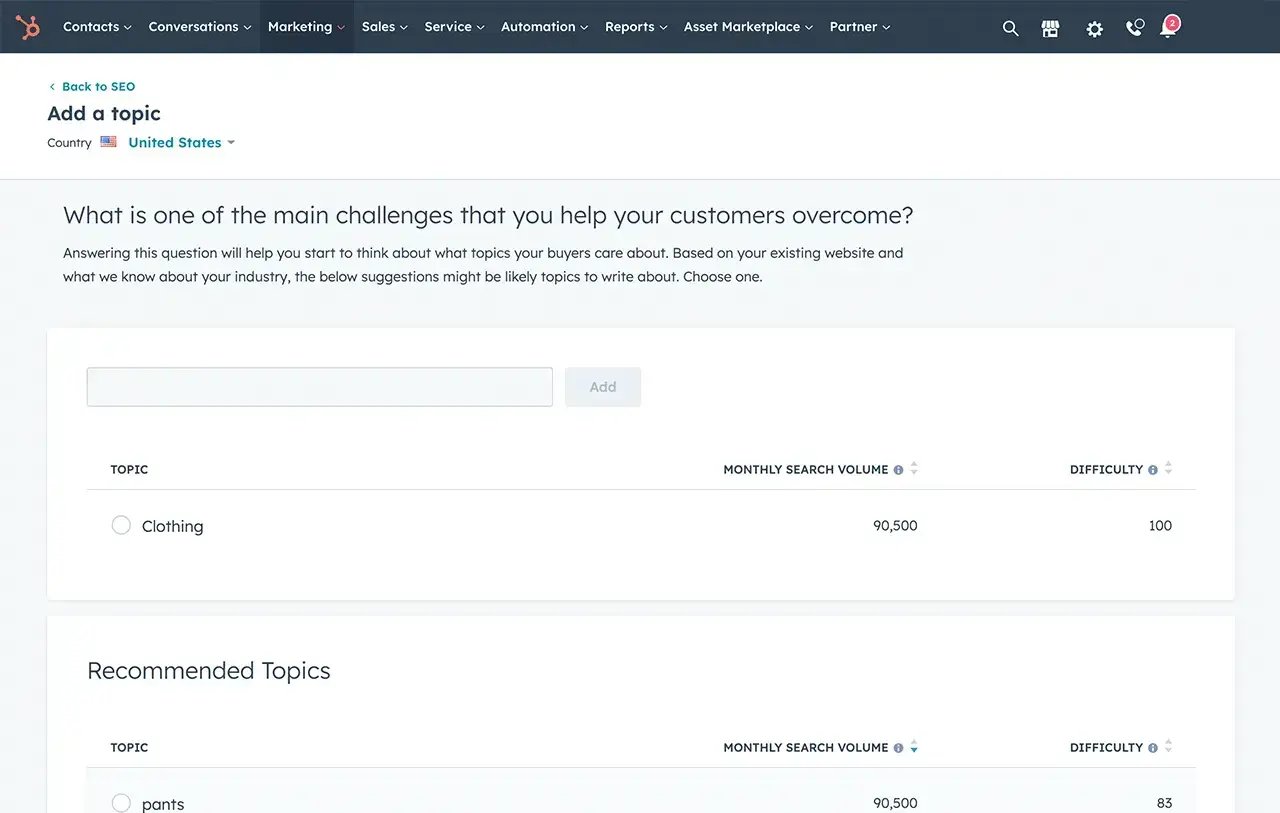Click the Monthly Search Volume info icon
Screen dimensions: 1280x813
(x=898, y=469)
